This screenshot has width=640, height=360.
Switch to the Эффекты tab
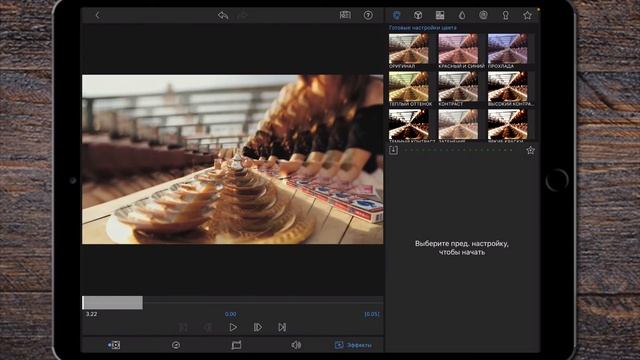(353, 345)
